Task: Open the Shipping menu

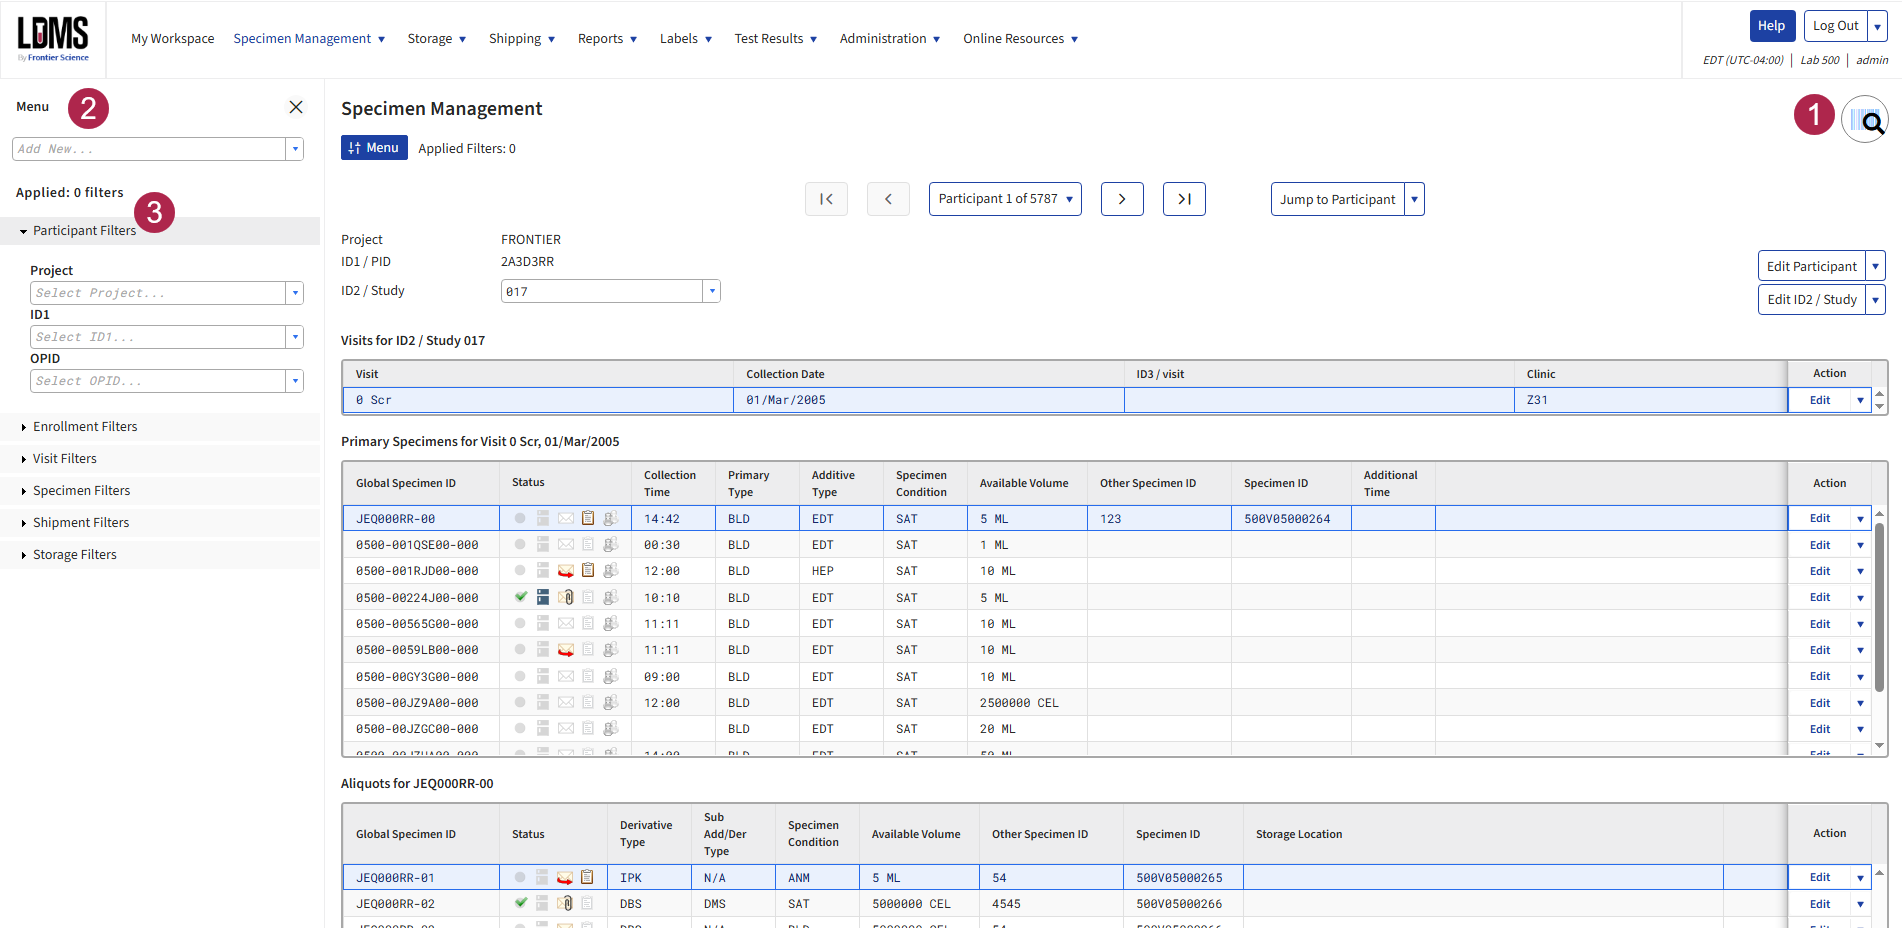Action: coord(522,39)
